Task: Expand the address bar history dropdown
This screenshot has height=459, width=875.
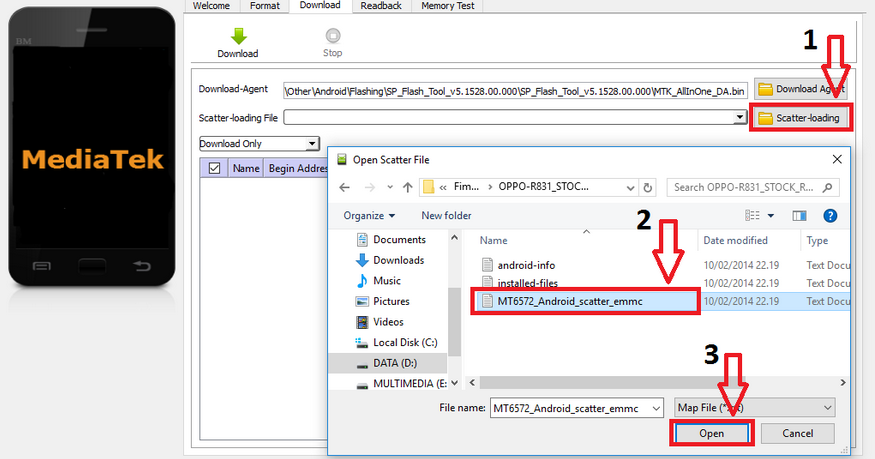Action: click(x=630, y=188)
